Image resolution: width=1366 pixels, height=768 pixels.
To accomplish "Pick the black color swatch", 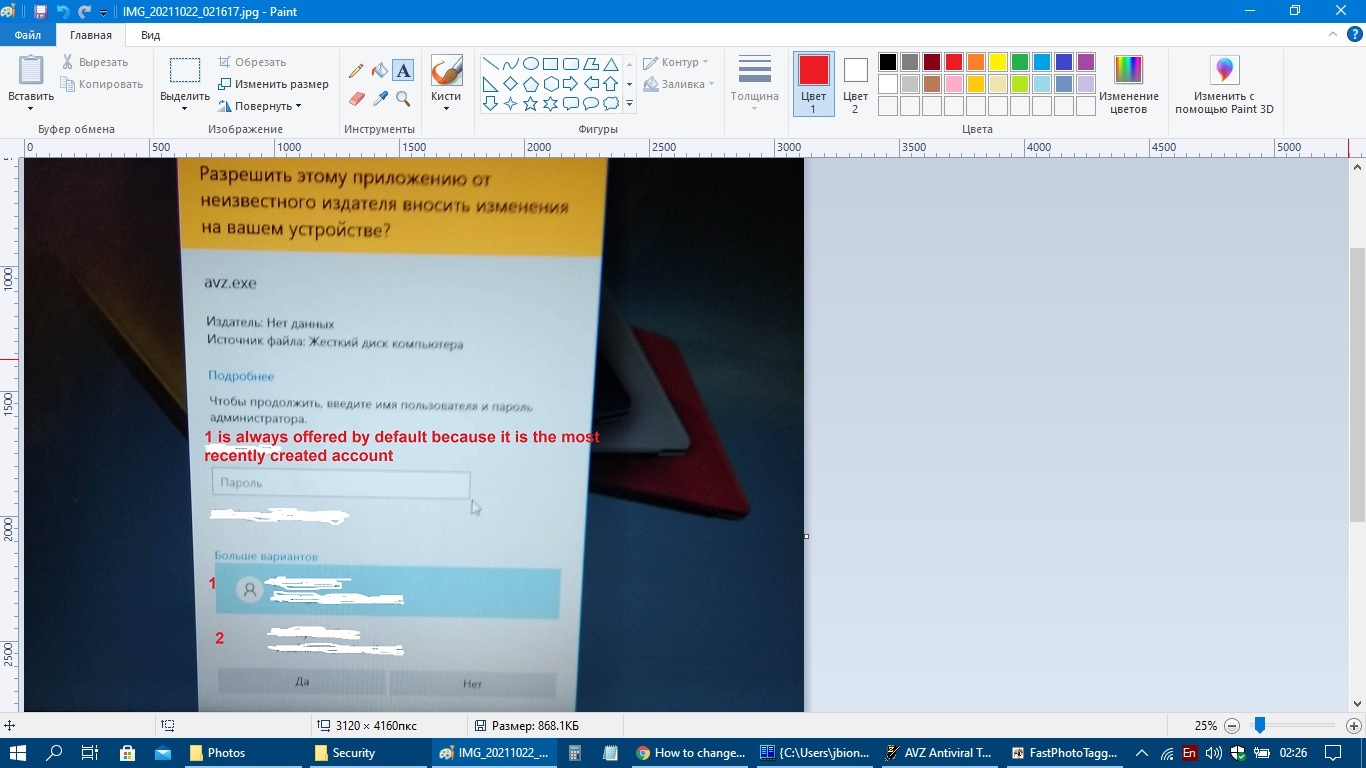I will click(888, 62).
